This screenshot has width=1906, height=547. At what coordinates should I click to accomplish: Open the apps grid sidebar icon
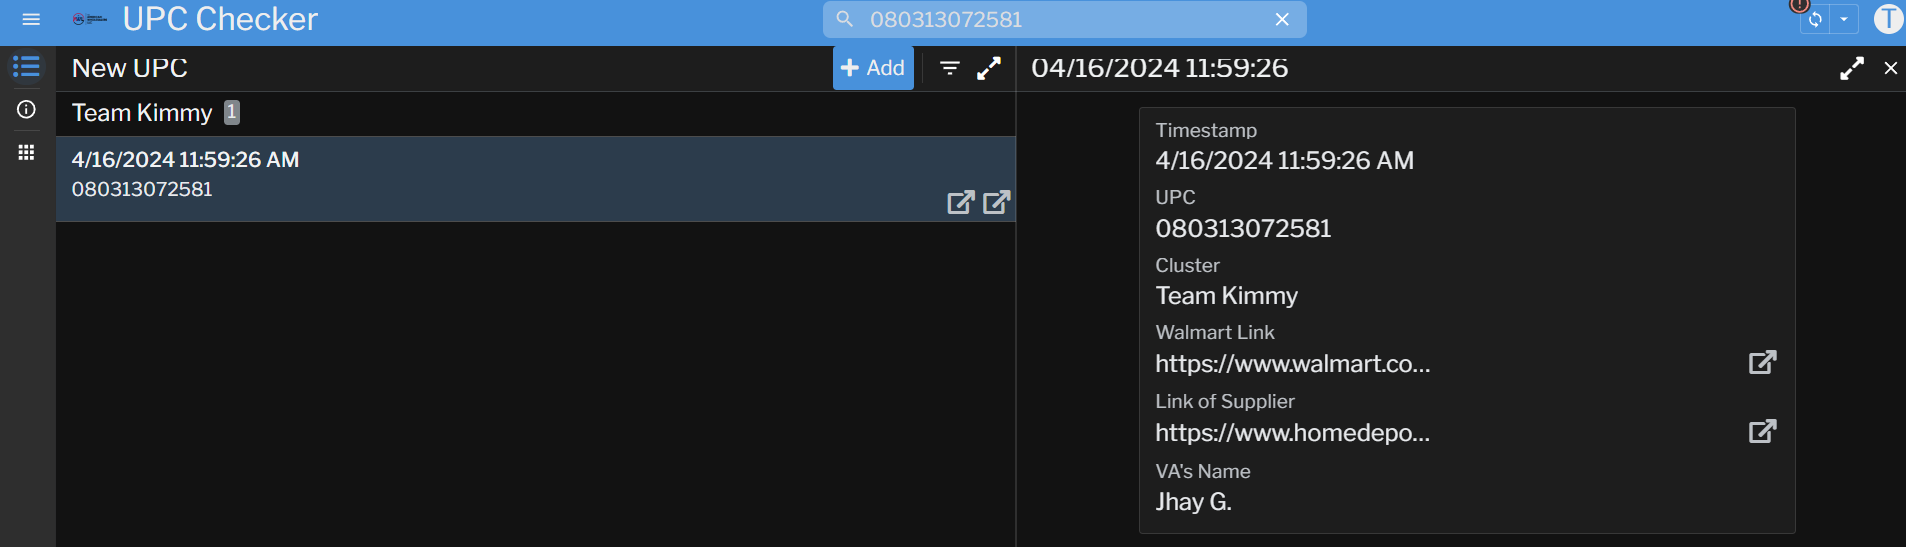pyautogui.click(x=27, y=152)
